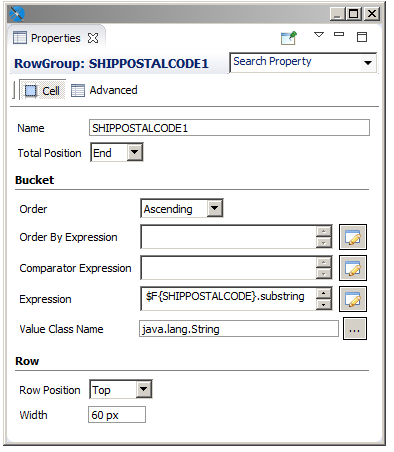Click the Order By Expression label
Screen dimensions: 394x452
pyautogui.click(x=68, y=237)
